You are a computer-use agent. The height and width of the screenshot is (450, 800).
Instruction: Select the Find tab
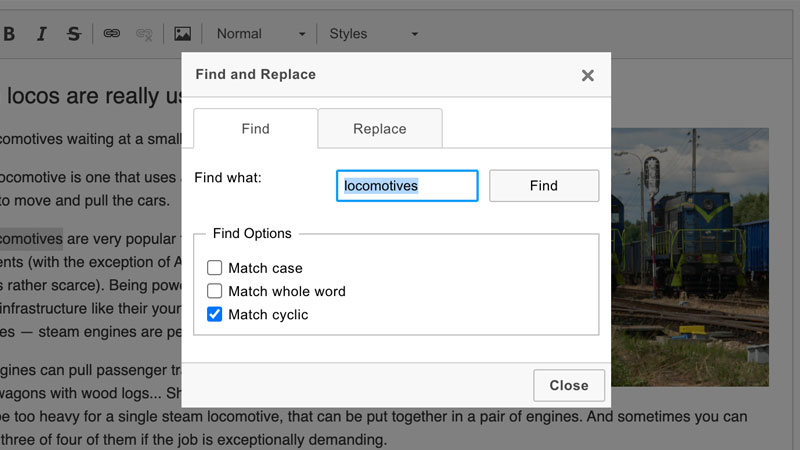click(255, 129)
